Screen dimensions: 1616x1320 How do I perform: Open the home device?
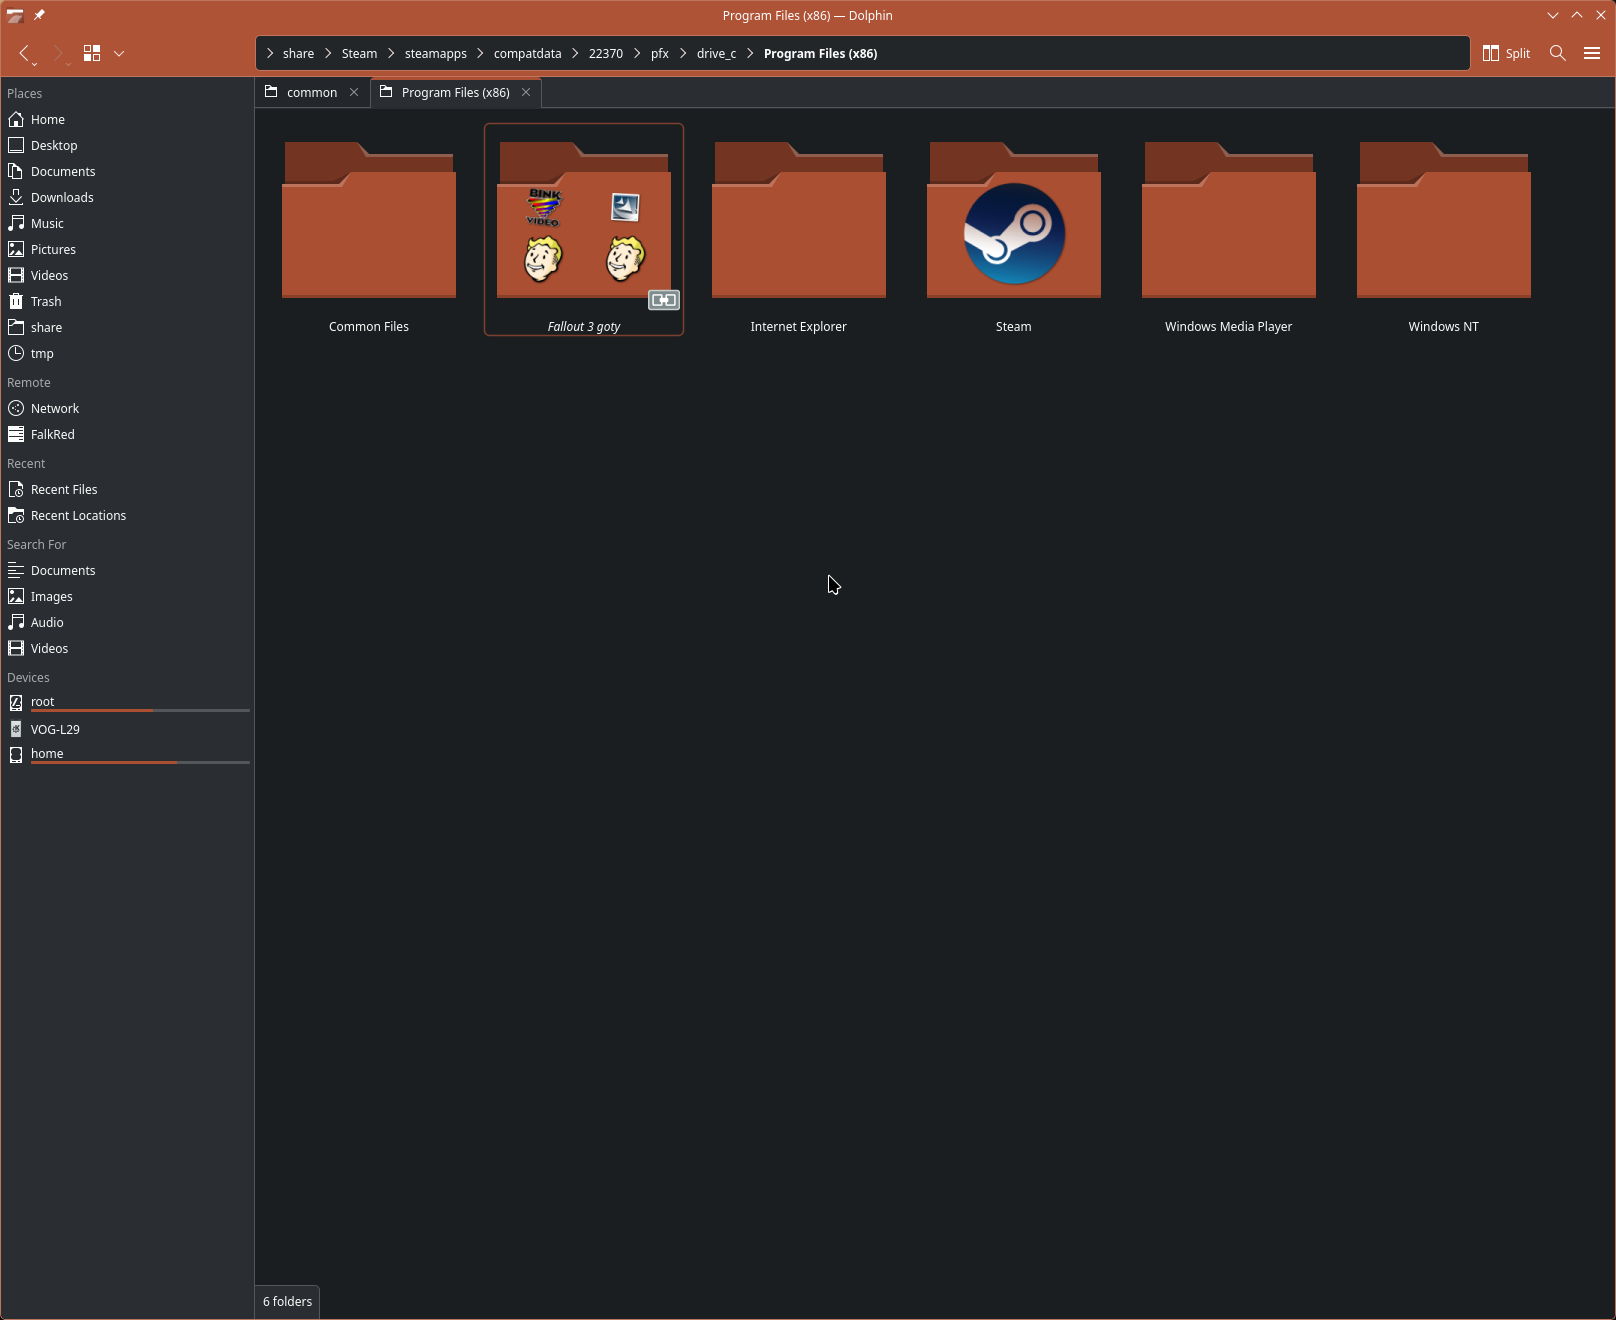[127, 754]
